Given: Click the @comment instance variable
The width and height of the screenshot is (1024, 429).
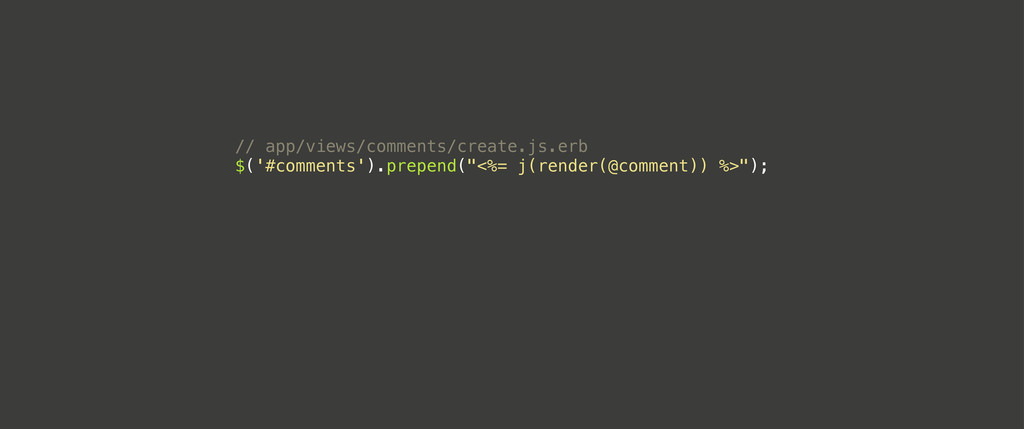Looking at the screenshot, I should click(648, 166).
